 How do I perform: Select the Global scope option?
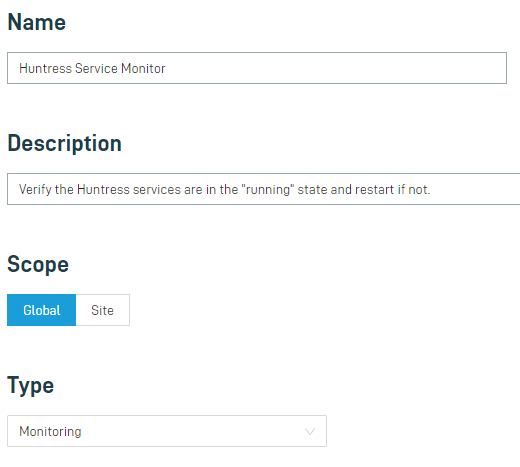(42, 310)
